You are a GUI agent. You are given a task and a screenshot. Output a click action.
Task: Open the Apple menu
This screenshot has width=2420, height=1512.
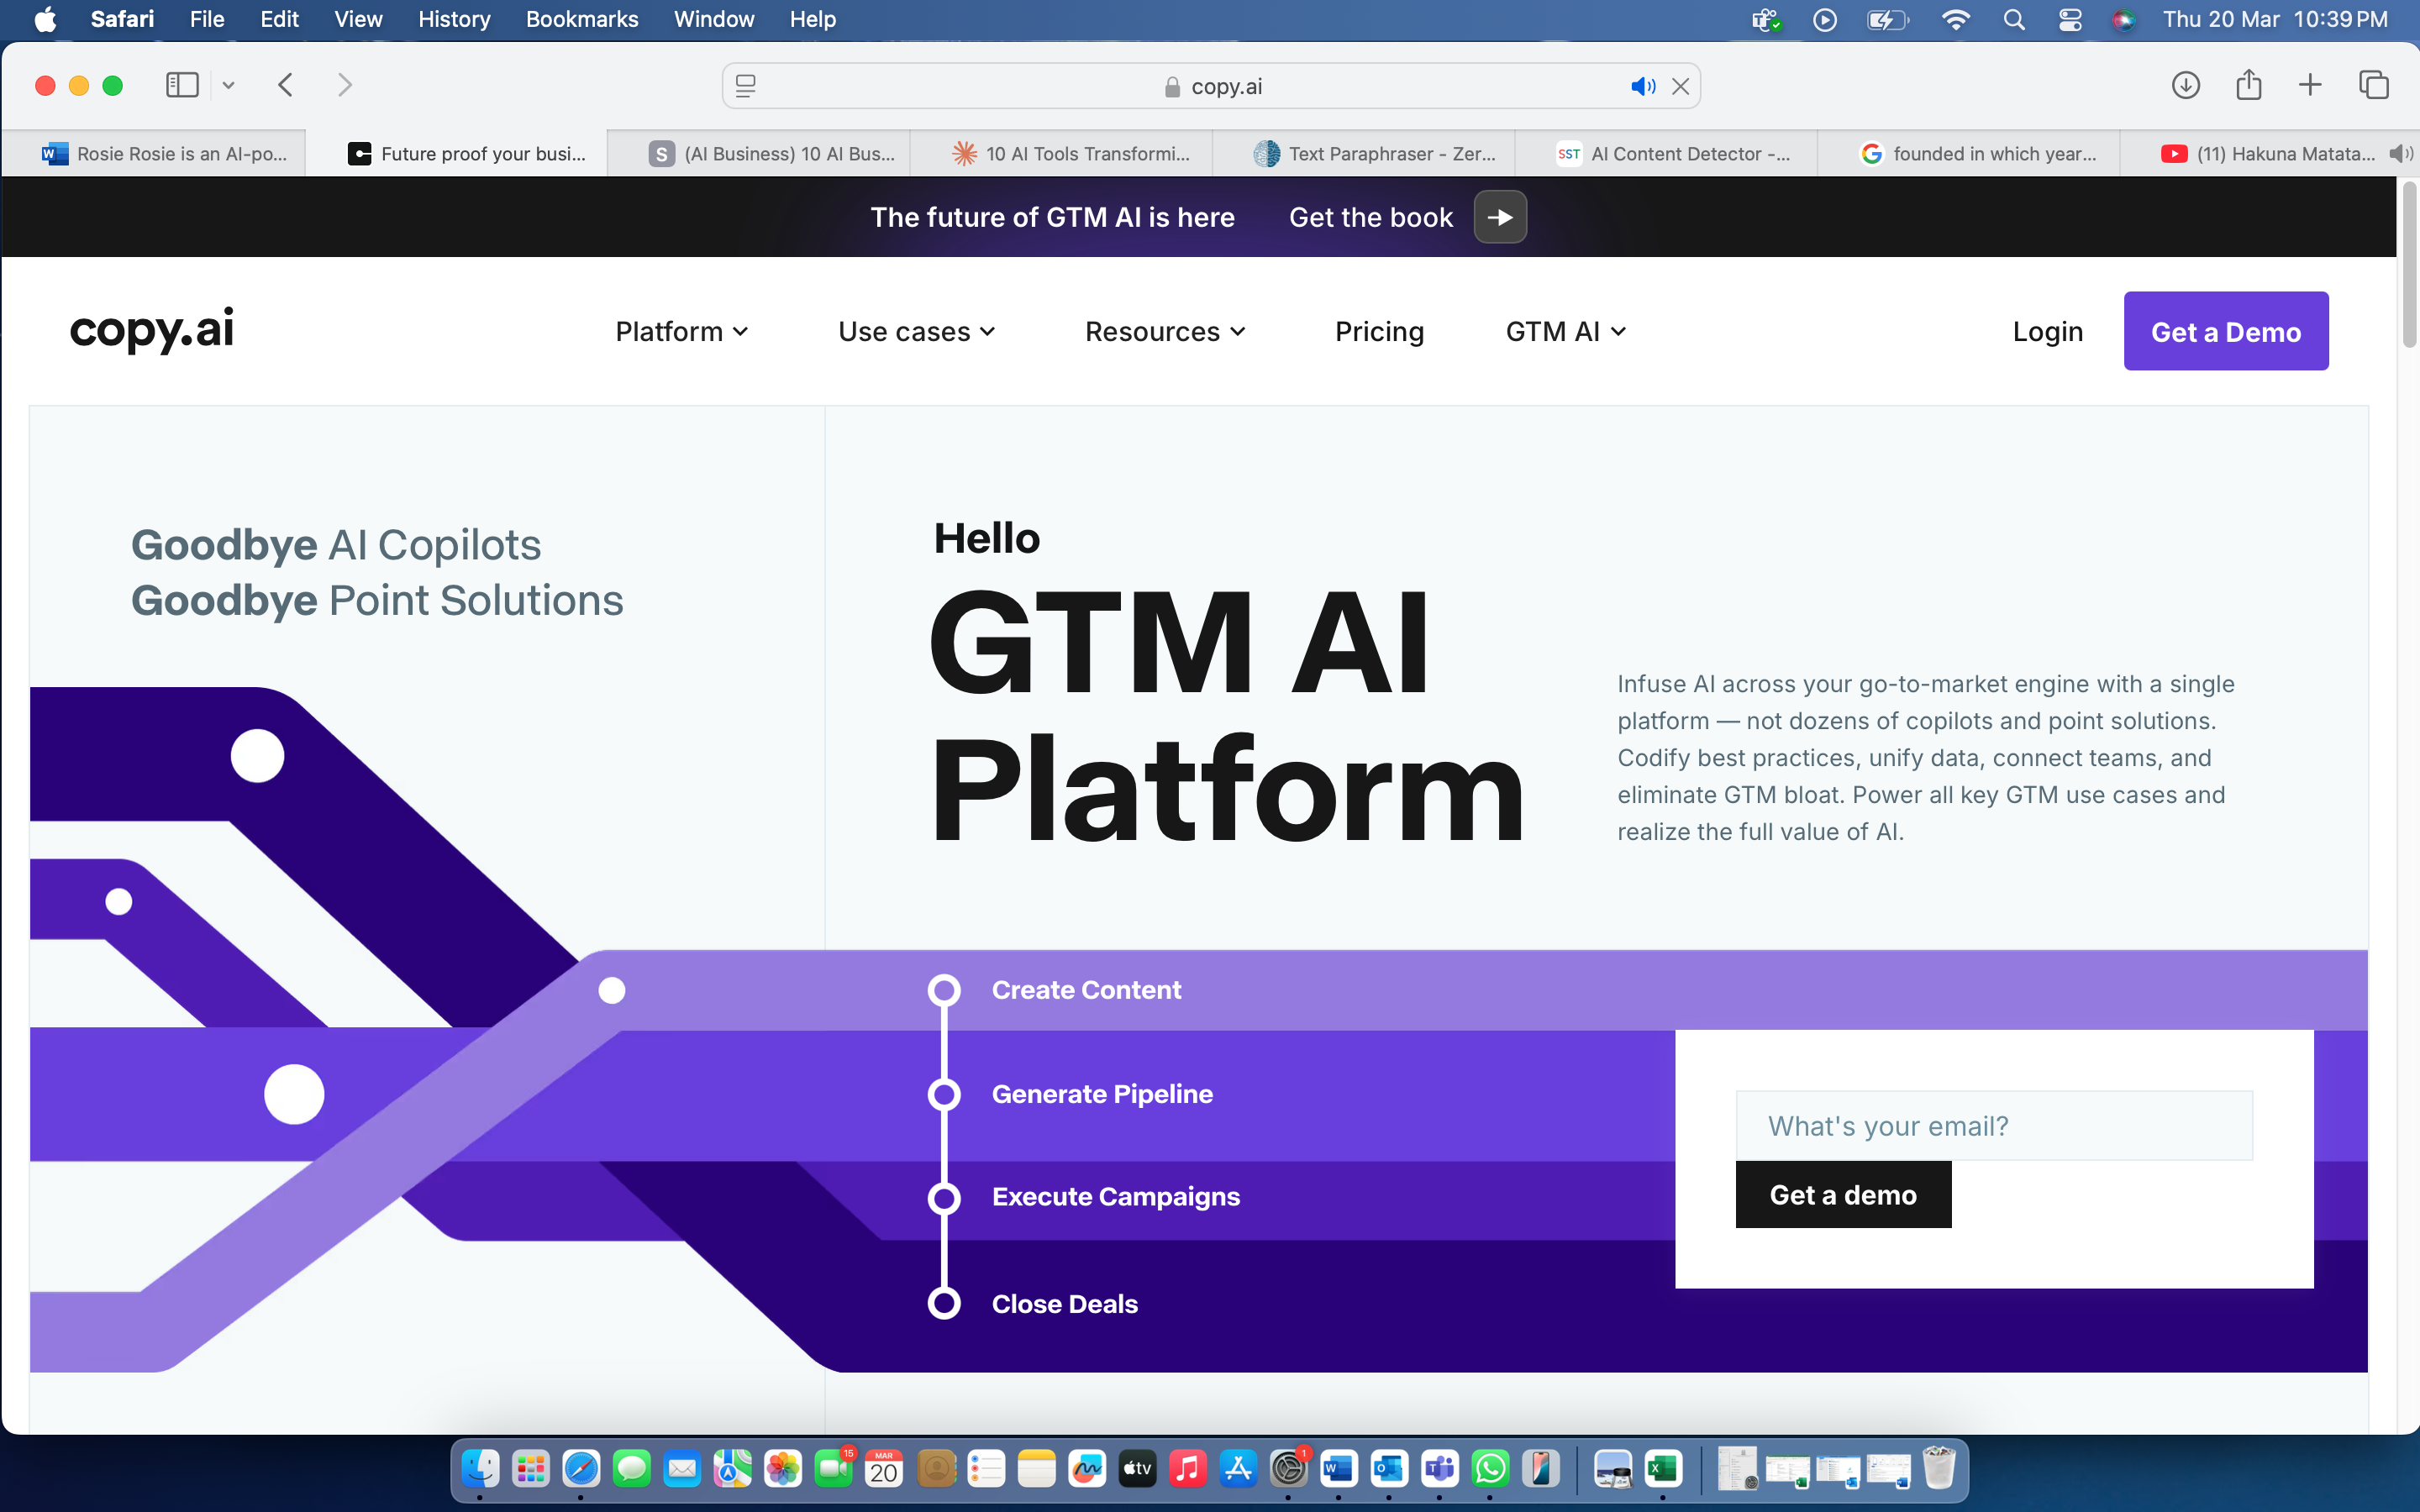pos(45,19)
